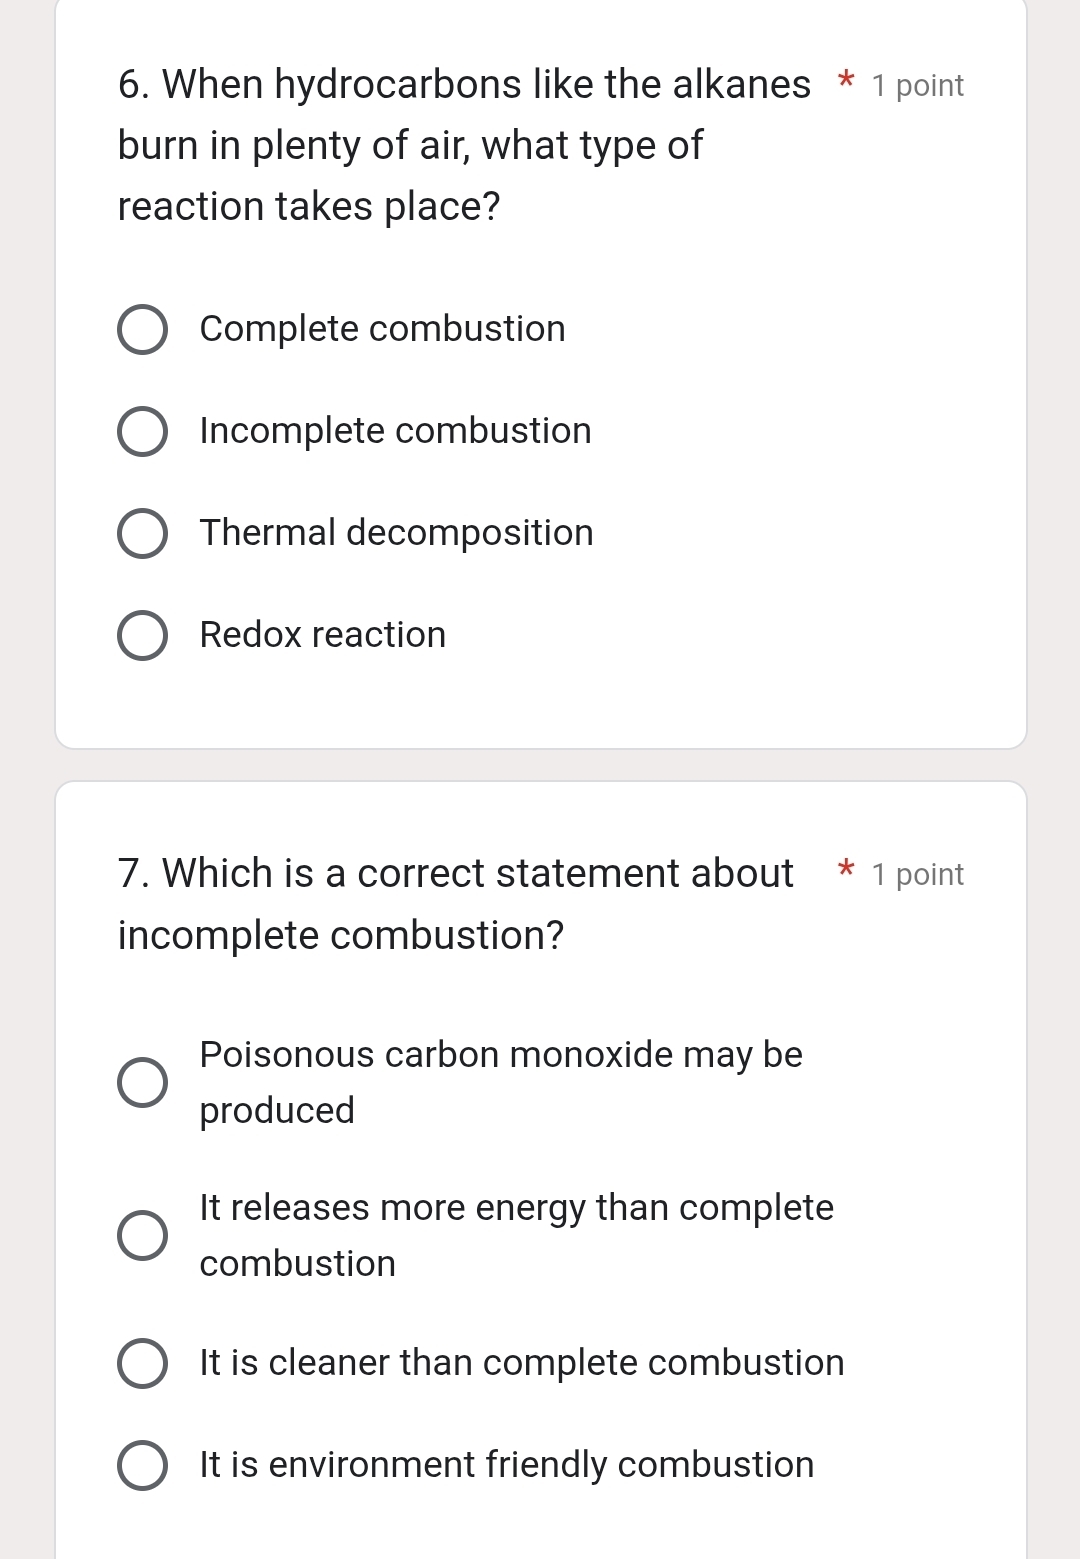The image size is (1080, 1559).
Task: Mark the "Redox reaction" radio button
Action: (143, 636)
